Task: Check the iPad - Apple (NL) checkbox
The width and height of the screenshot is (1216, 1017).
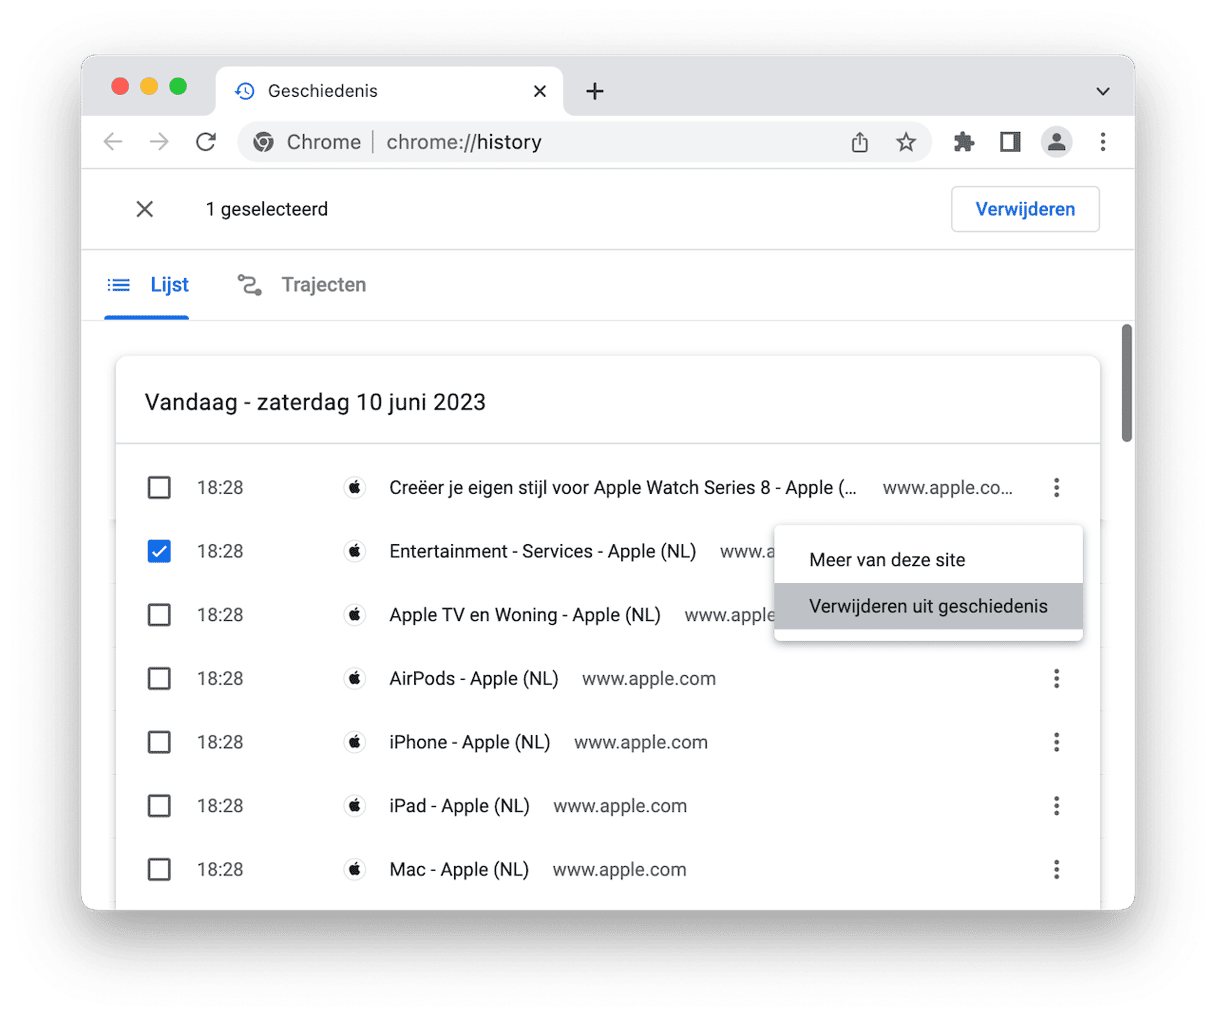Action: 159,806
